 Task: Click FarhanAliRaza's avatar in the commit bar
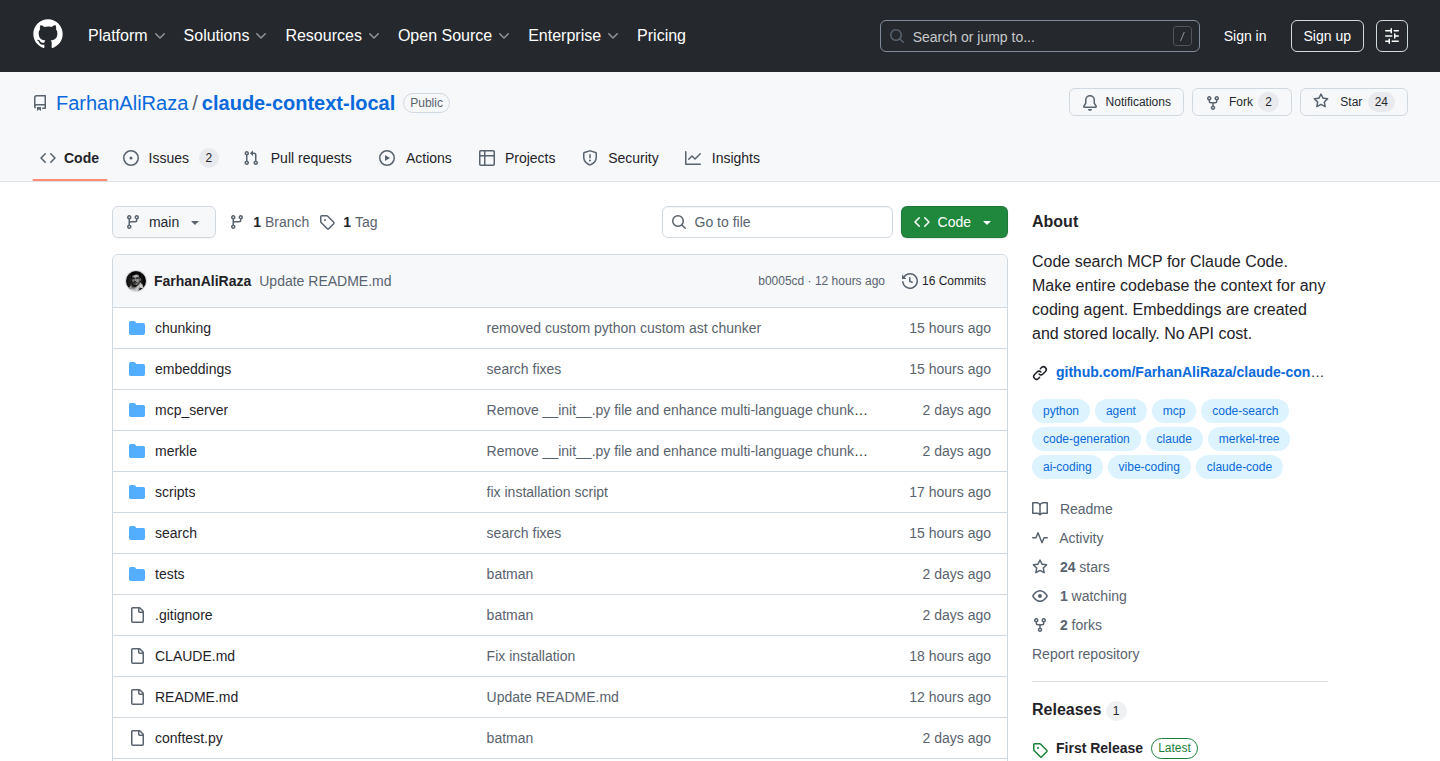[x=136, y=281]
